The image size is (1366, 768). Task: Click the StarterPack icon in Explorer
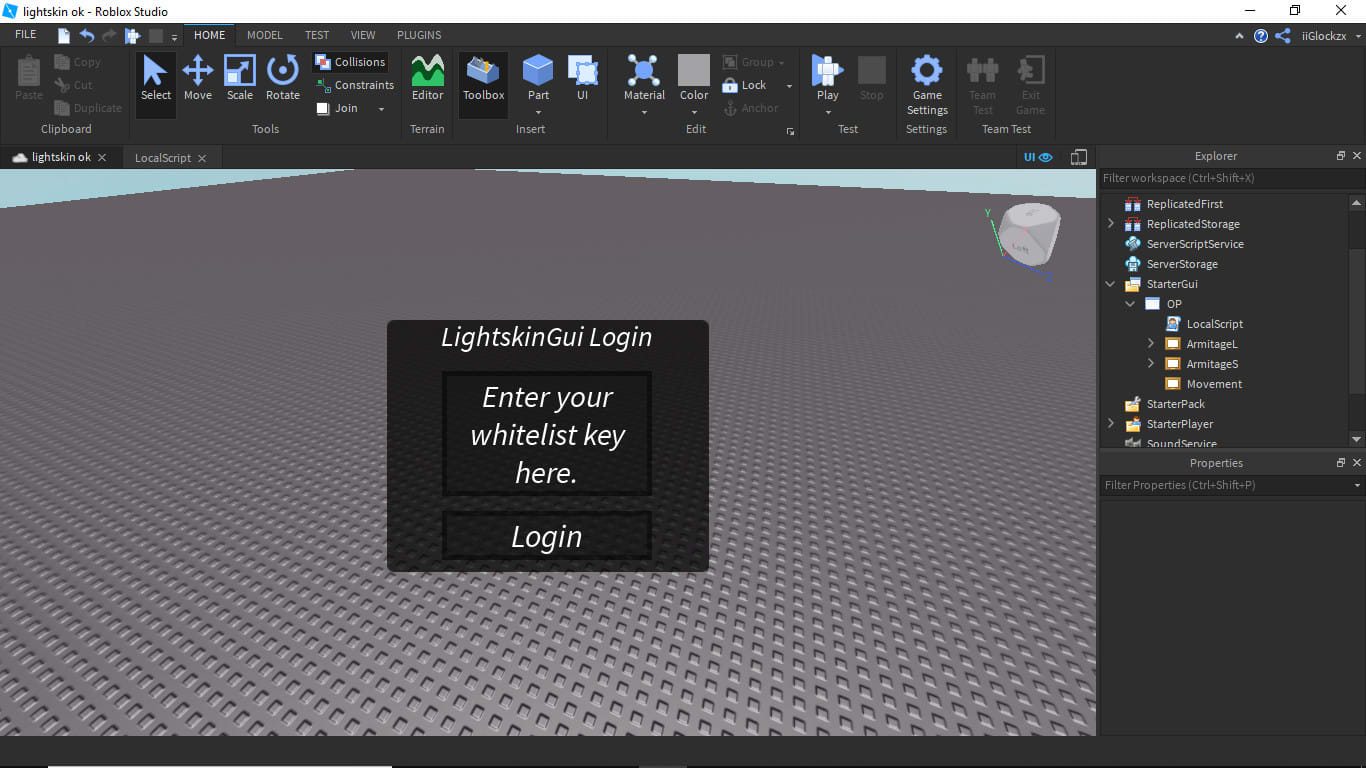pos(1133,404)
